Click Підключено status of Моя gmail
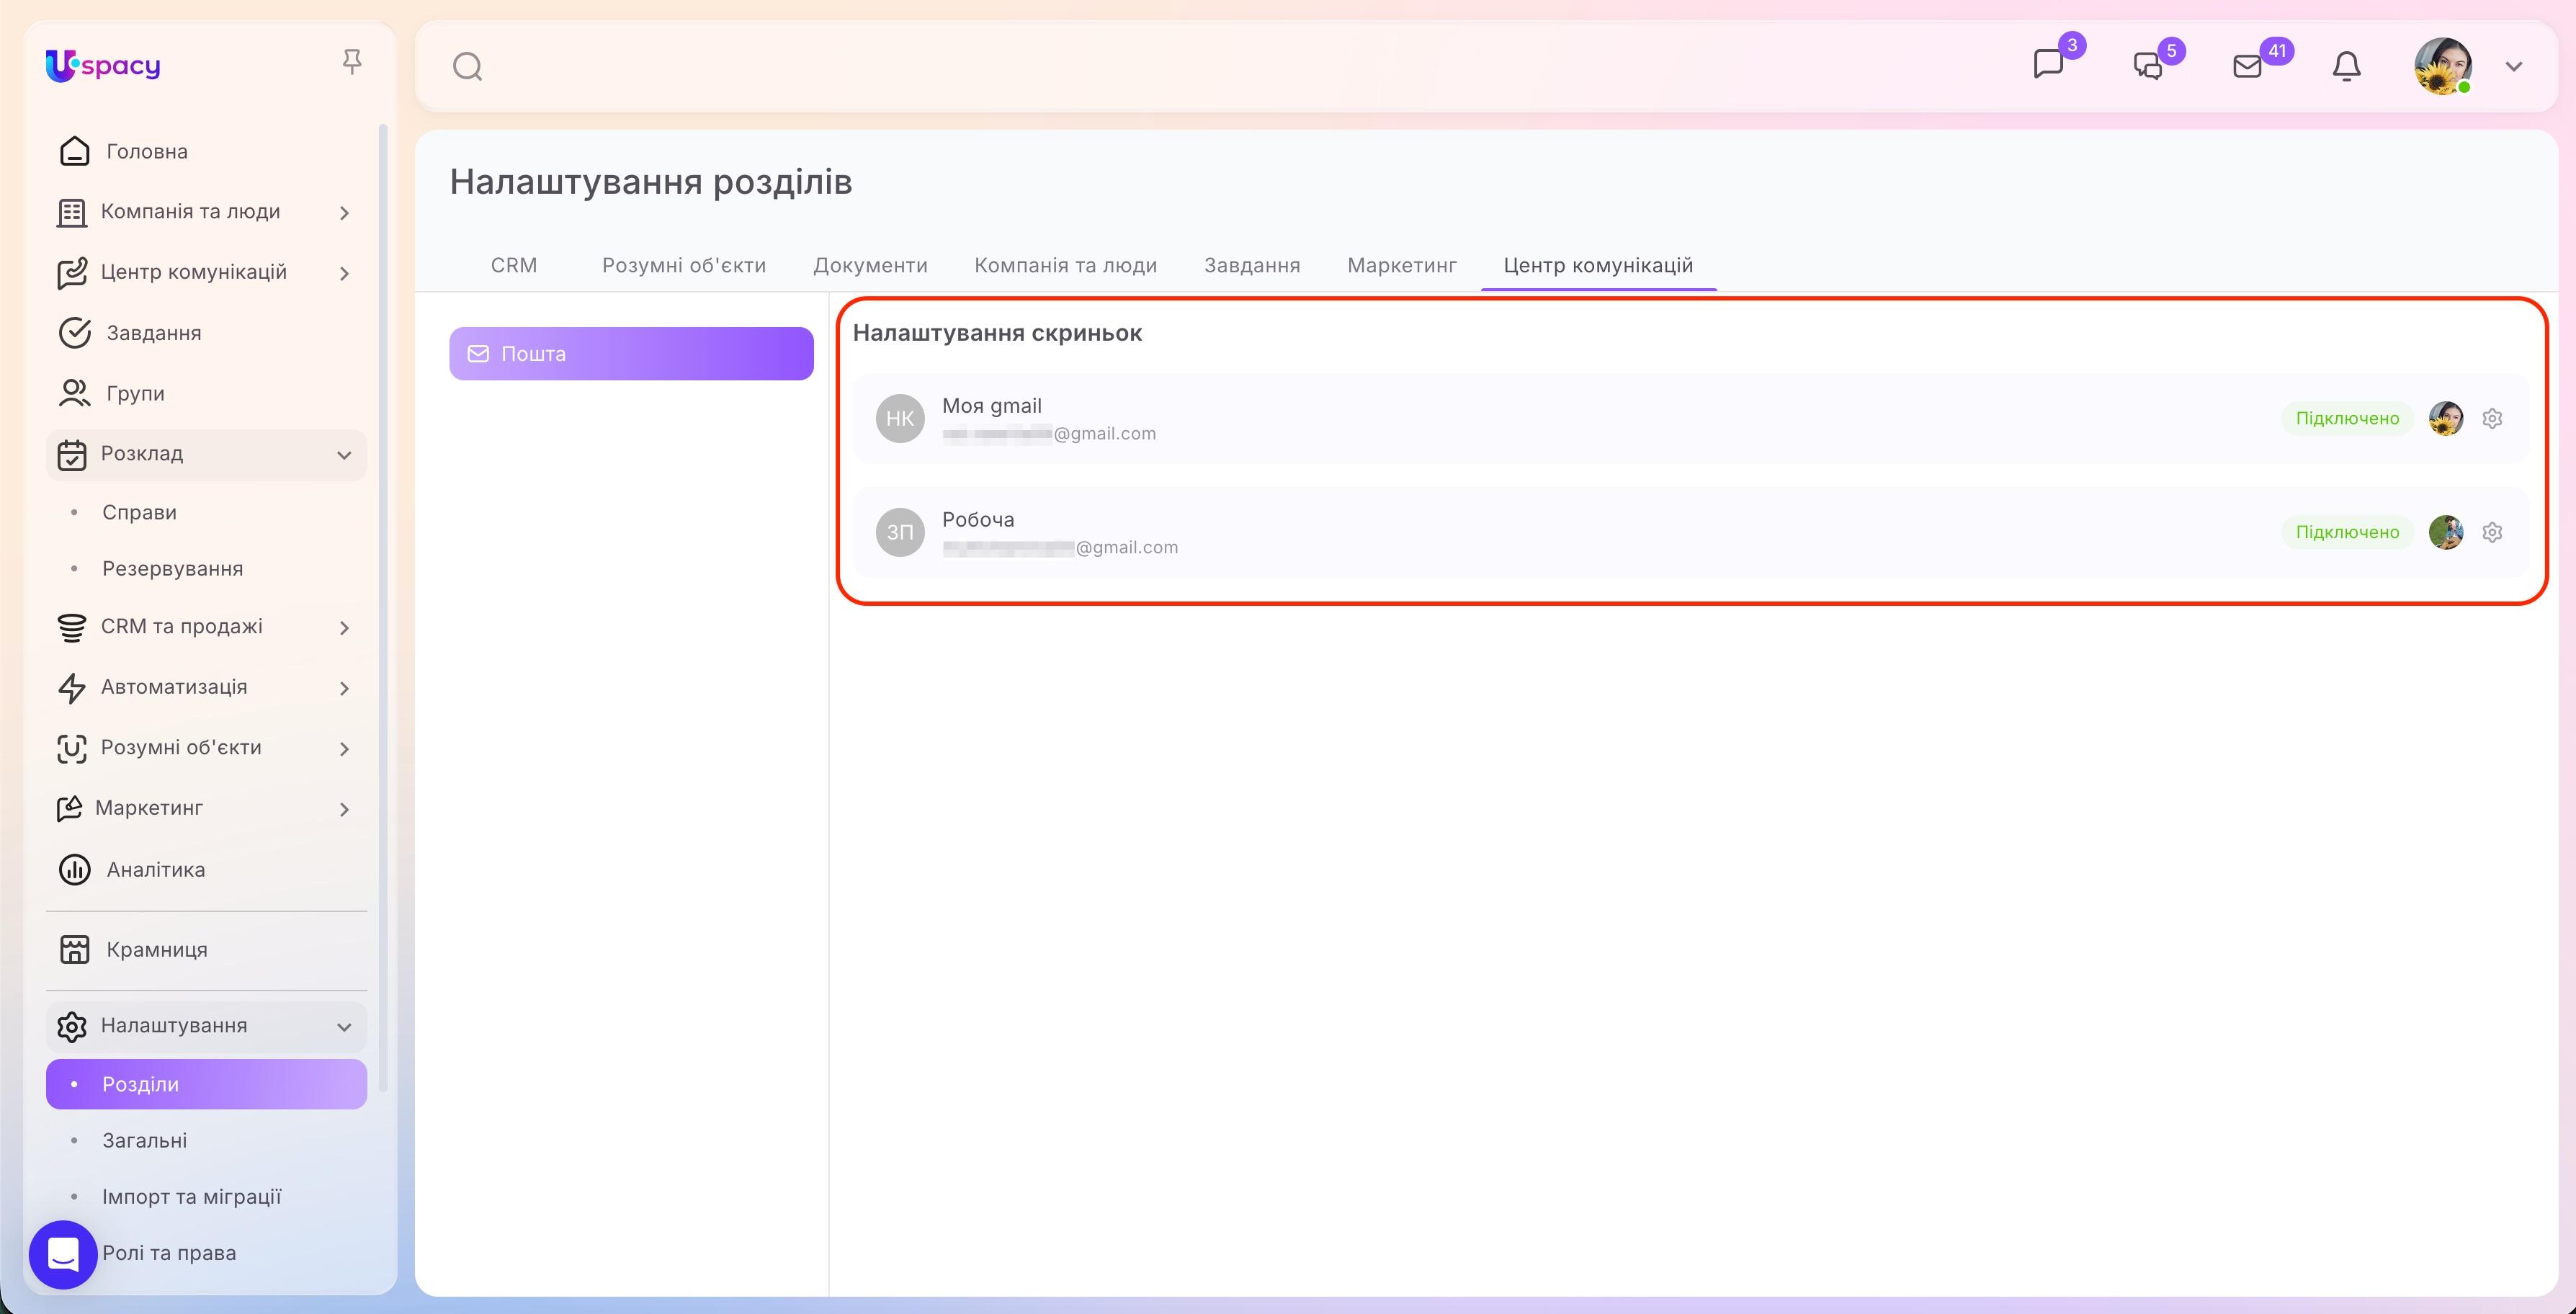 point(2347,418)
